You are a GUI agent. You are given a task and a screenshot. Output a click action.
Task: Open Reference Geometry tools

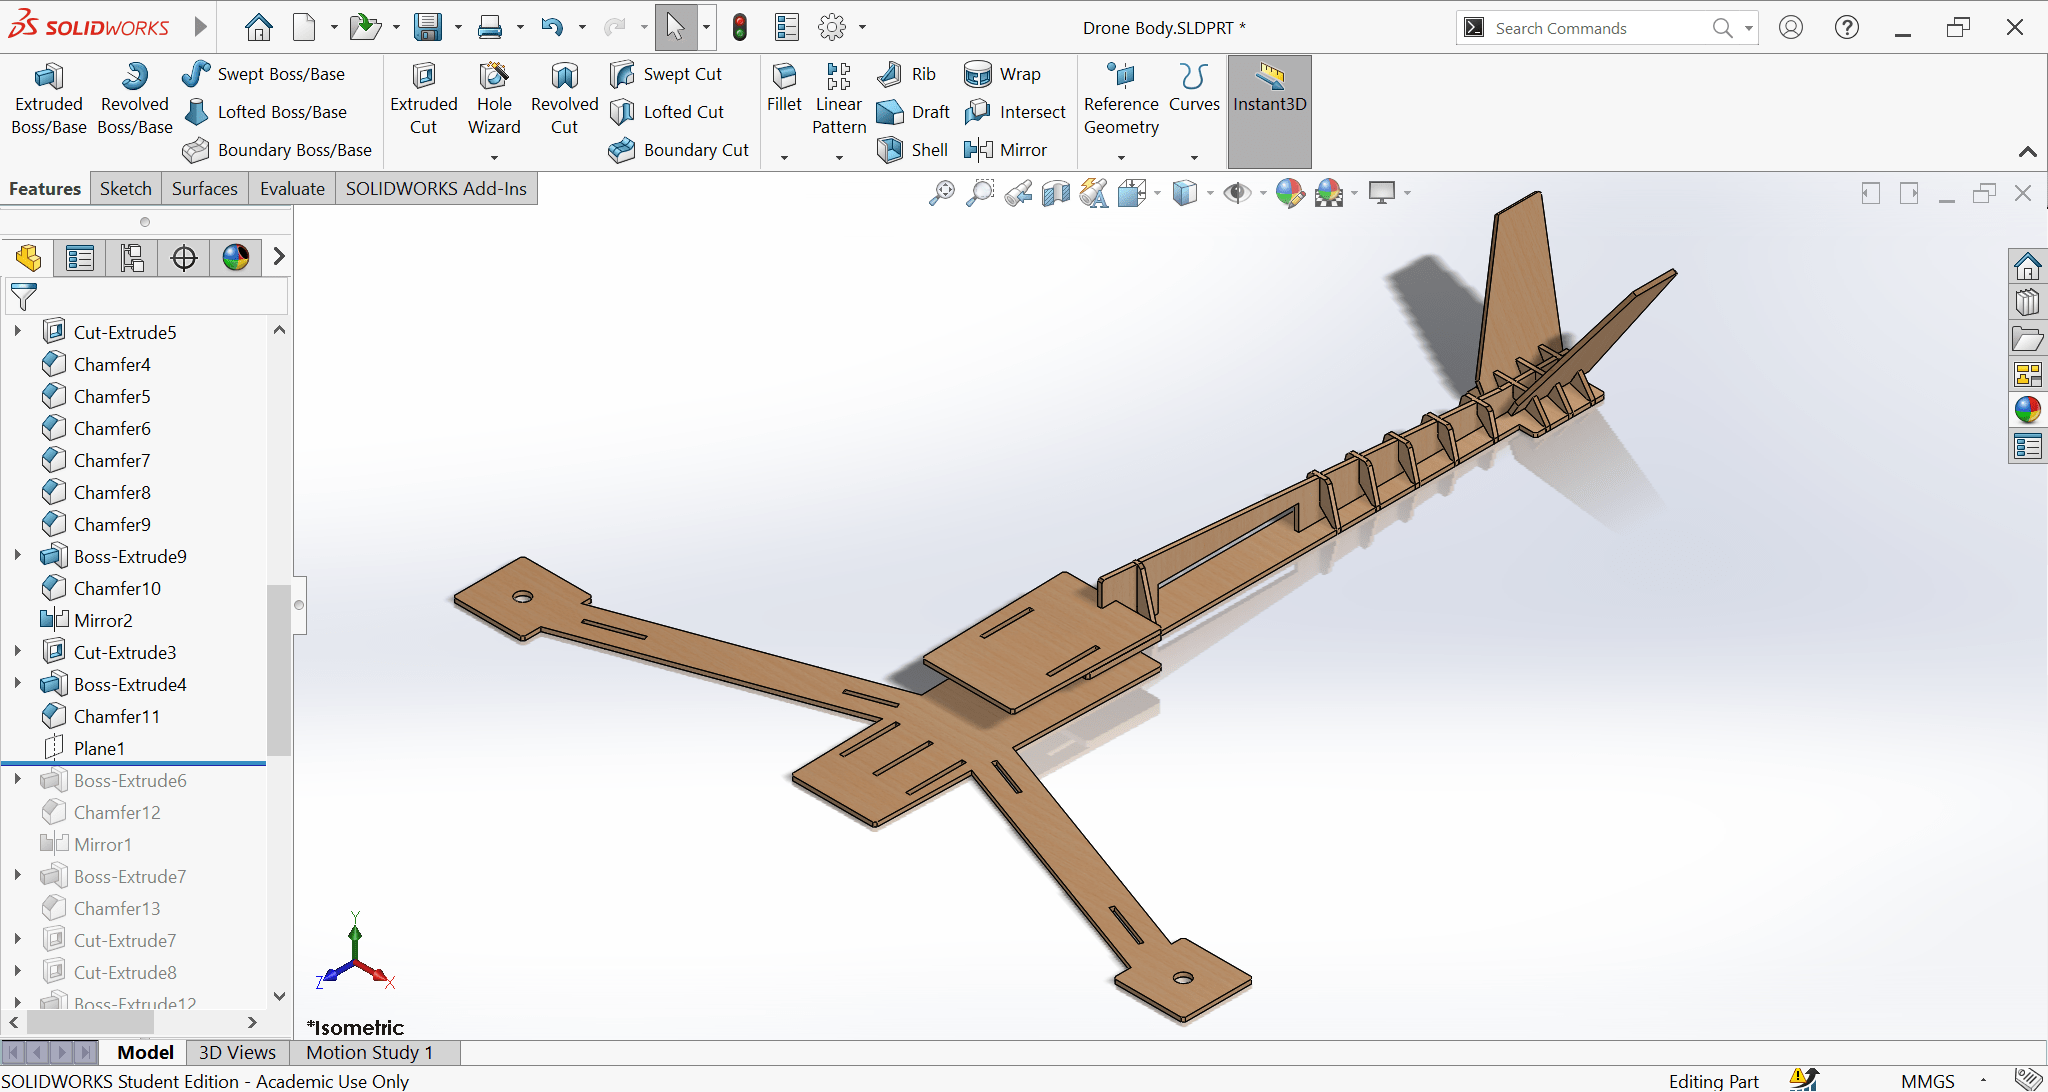[1121, 98]
